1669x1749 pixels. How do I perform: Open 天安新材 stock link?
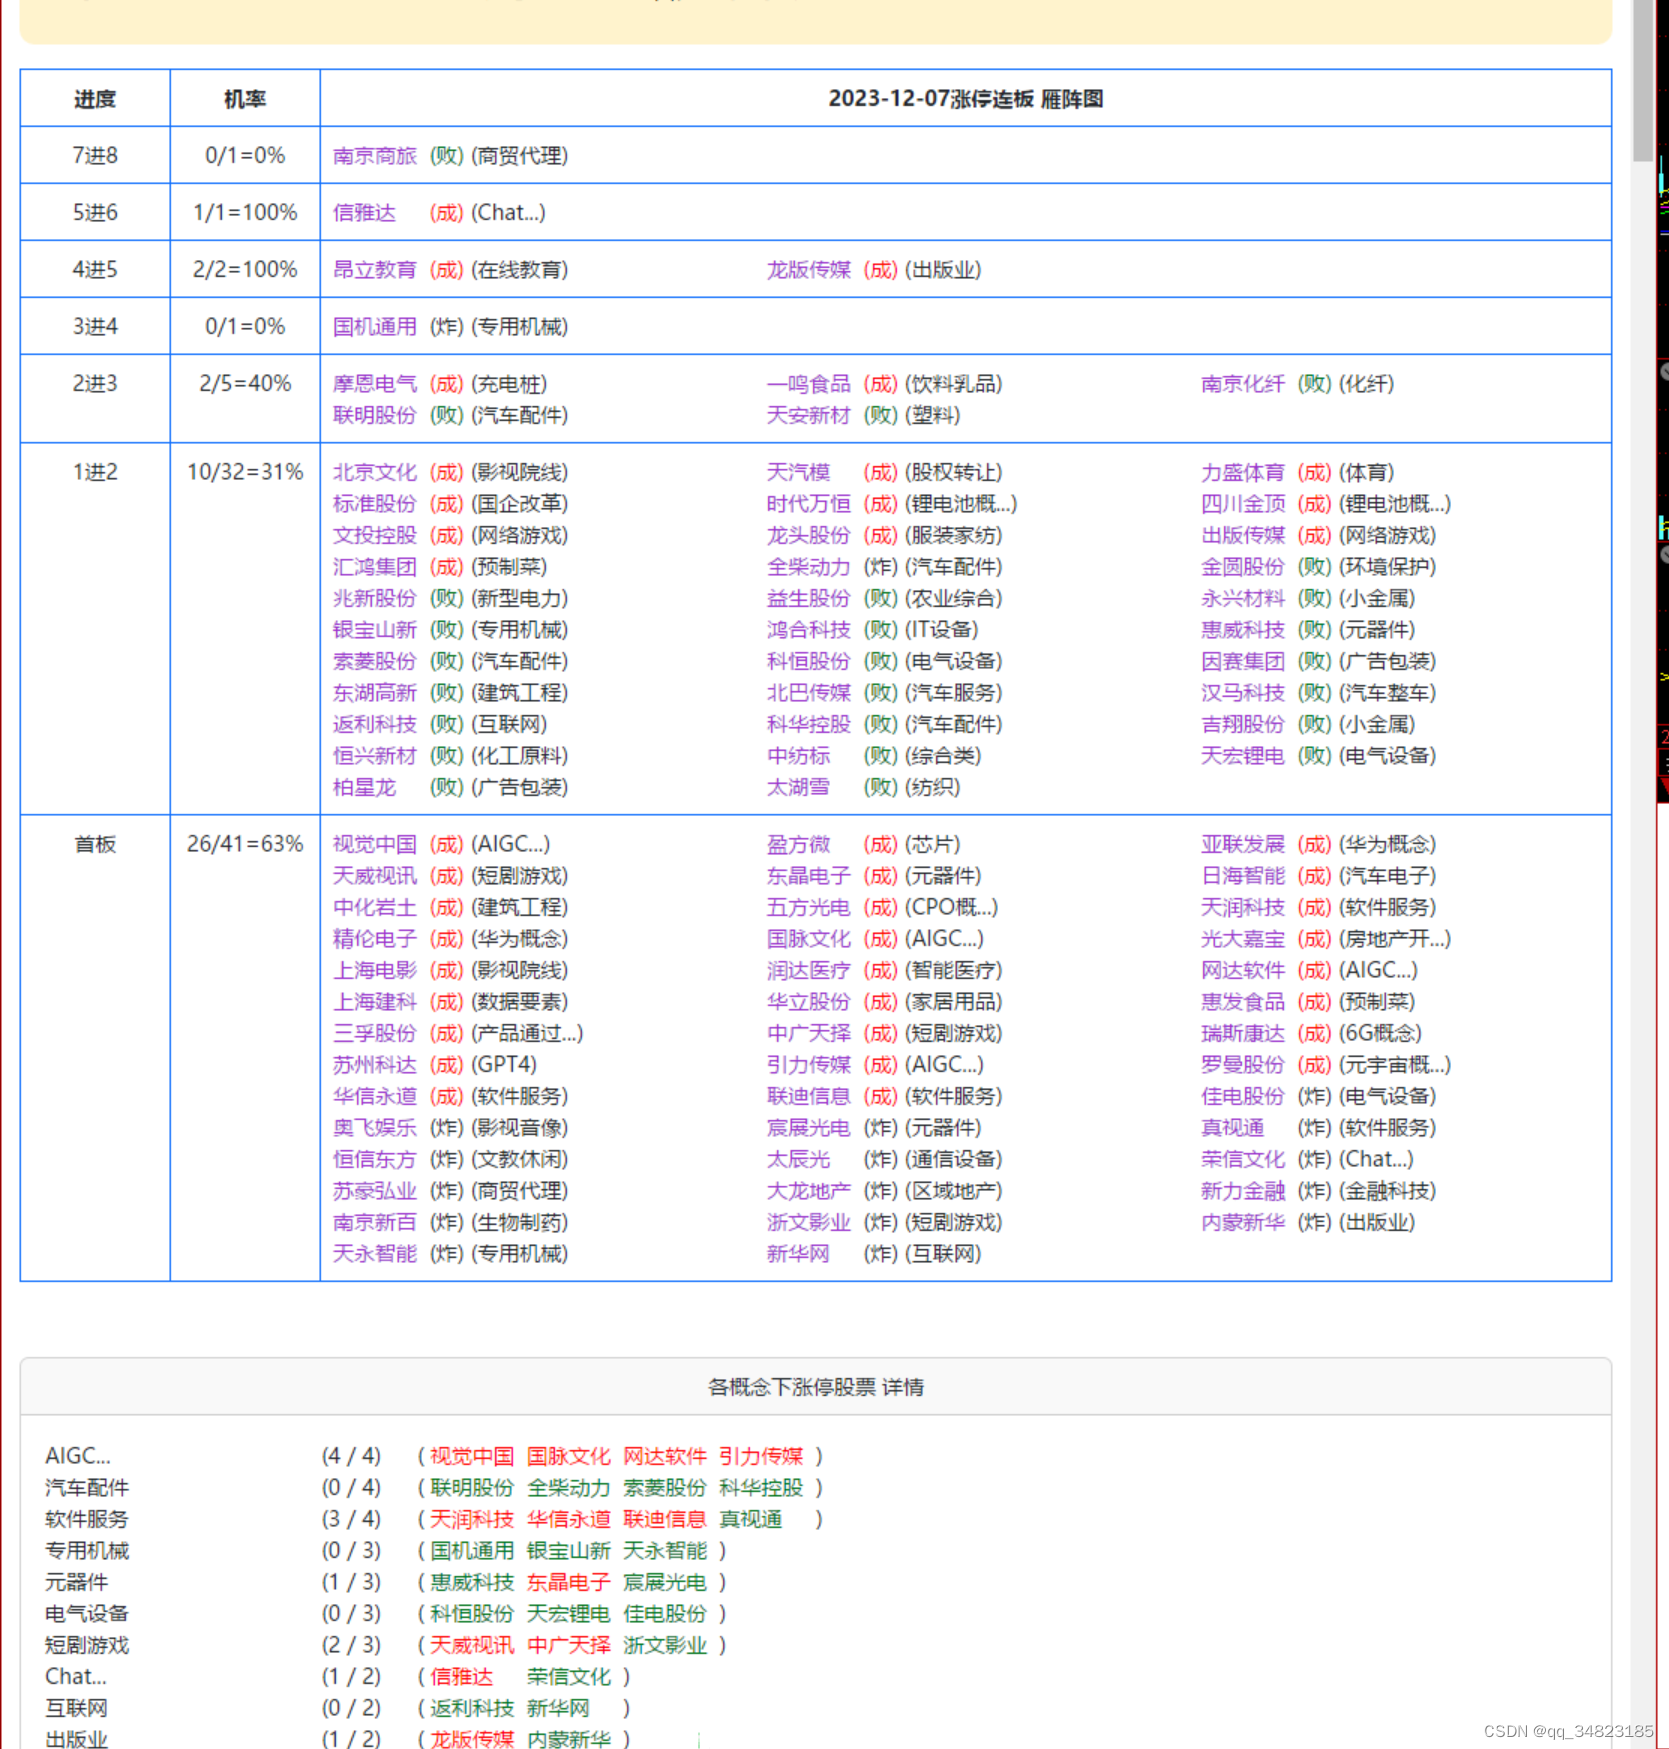tap(808, 415)
